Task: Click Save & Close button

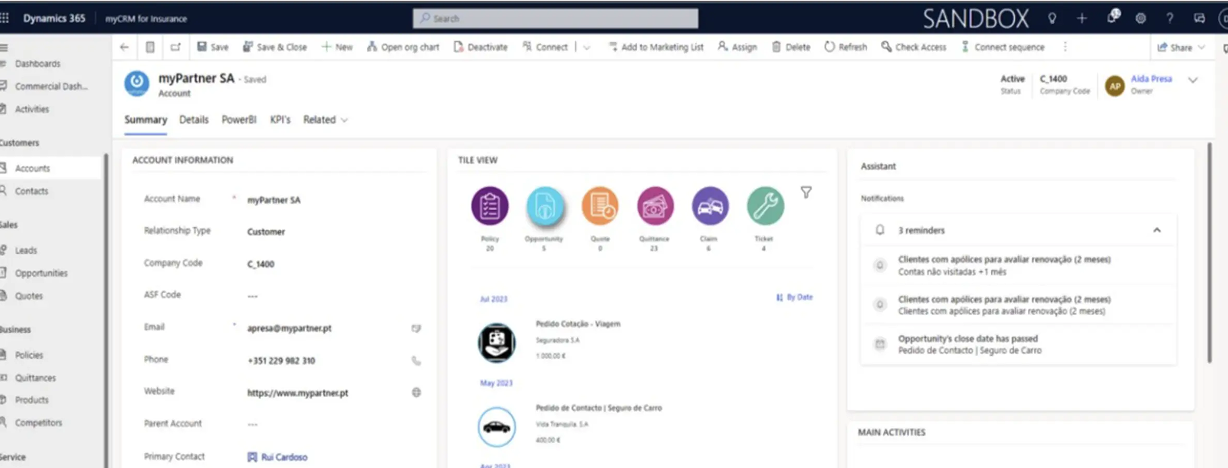Action: tap(274, 47)
